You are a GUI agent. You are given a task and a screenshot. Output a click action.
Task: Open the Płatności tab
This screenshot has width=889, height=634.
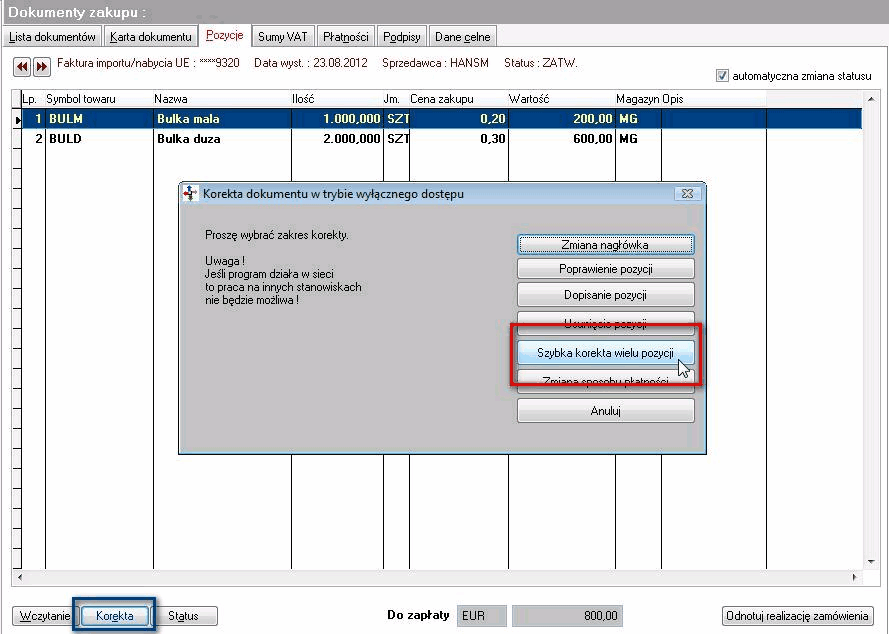(346, 37)
